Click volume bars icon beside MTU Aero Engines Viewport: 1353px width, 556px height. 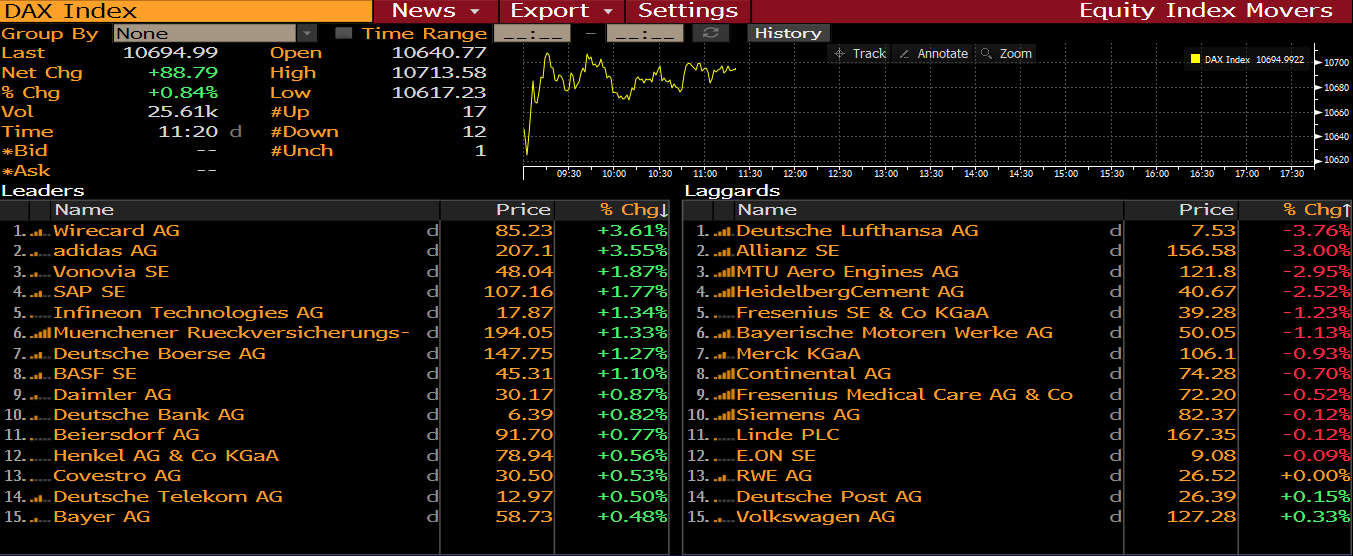click(x=724, y=272)
